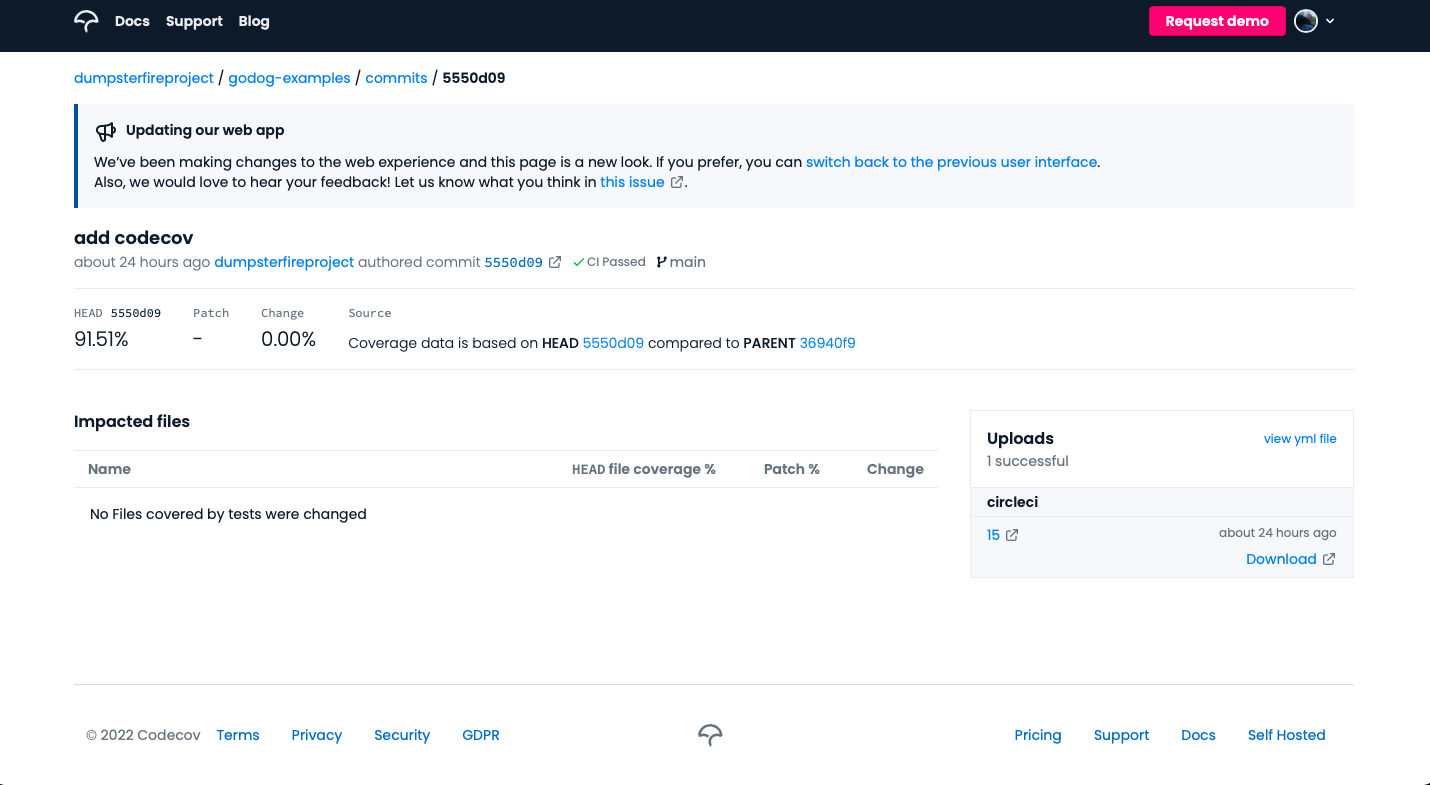The height and width of the screenshot is (785, 1430).
Task: Open authored commit 5550d09 link
Action: tap(513, 263)
